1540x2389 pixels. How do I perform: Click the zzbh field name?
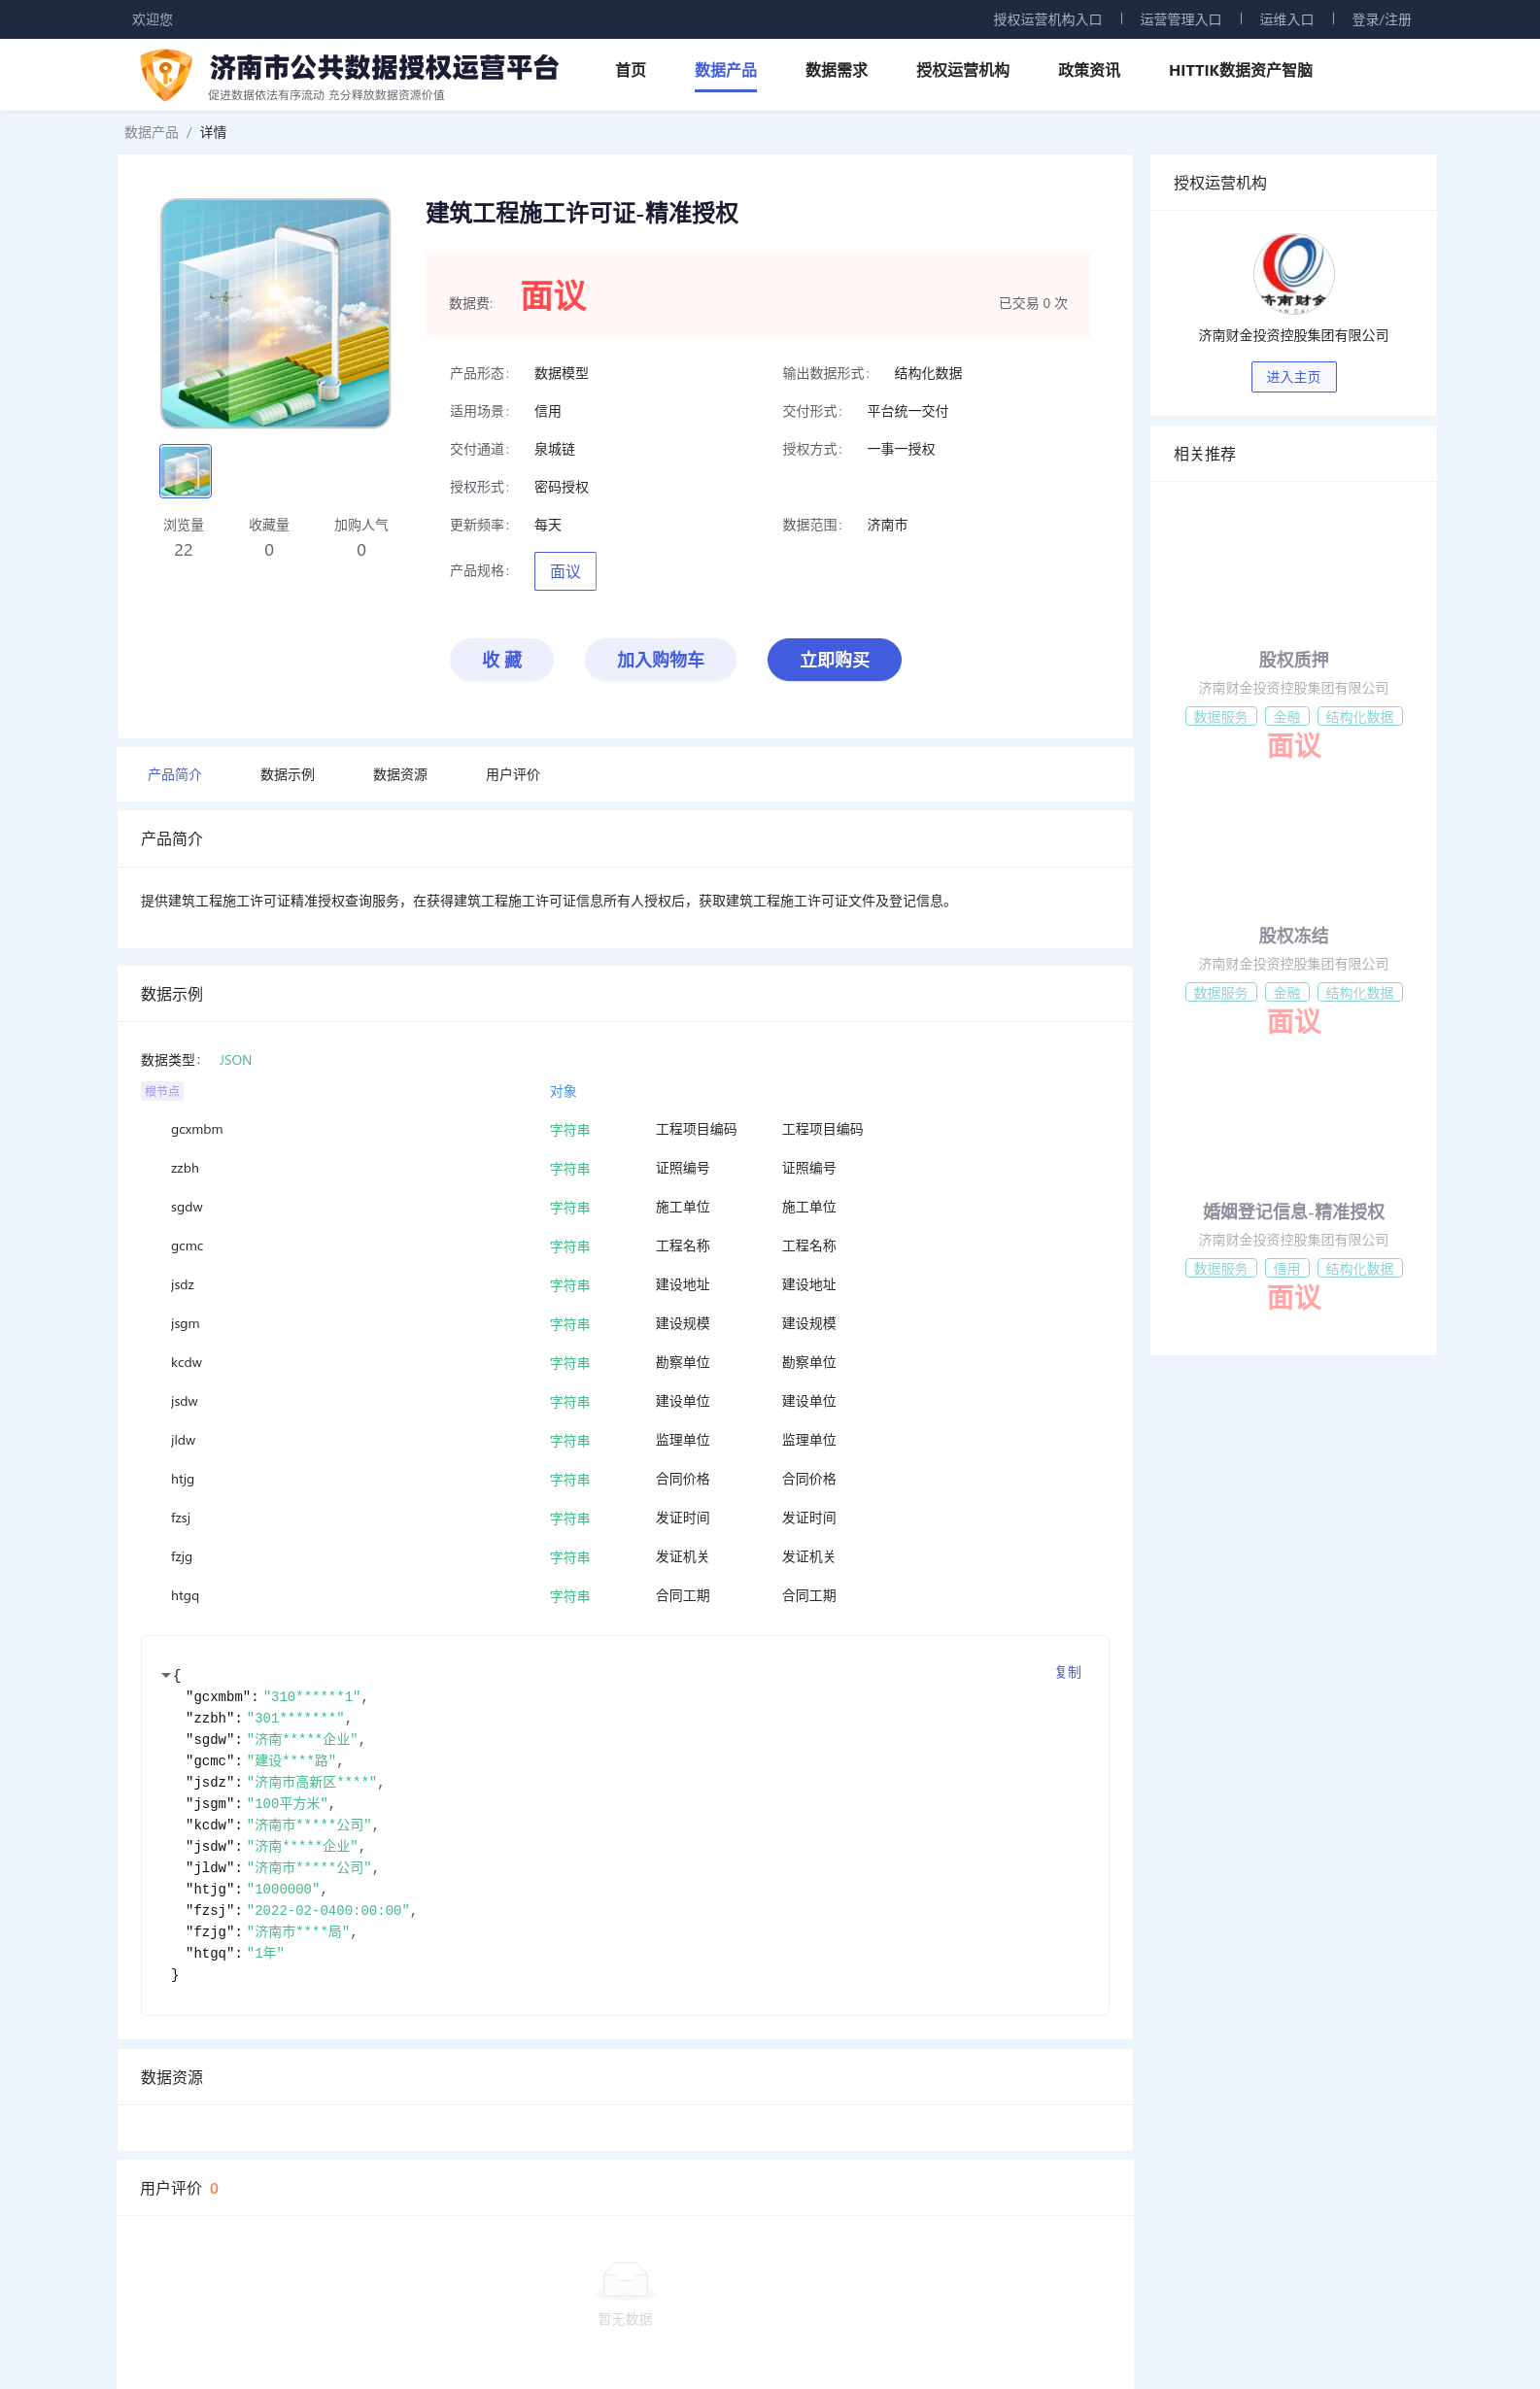coord(185,1168)
